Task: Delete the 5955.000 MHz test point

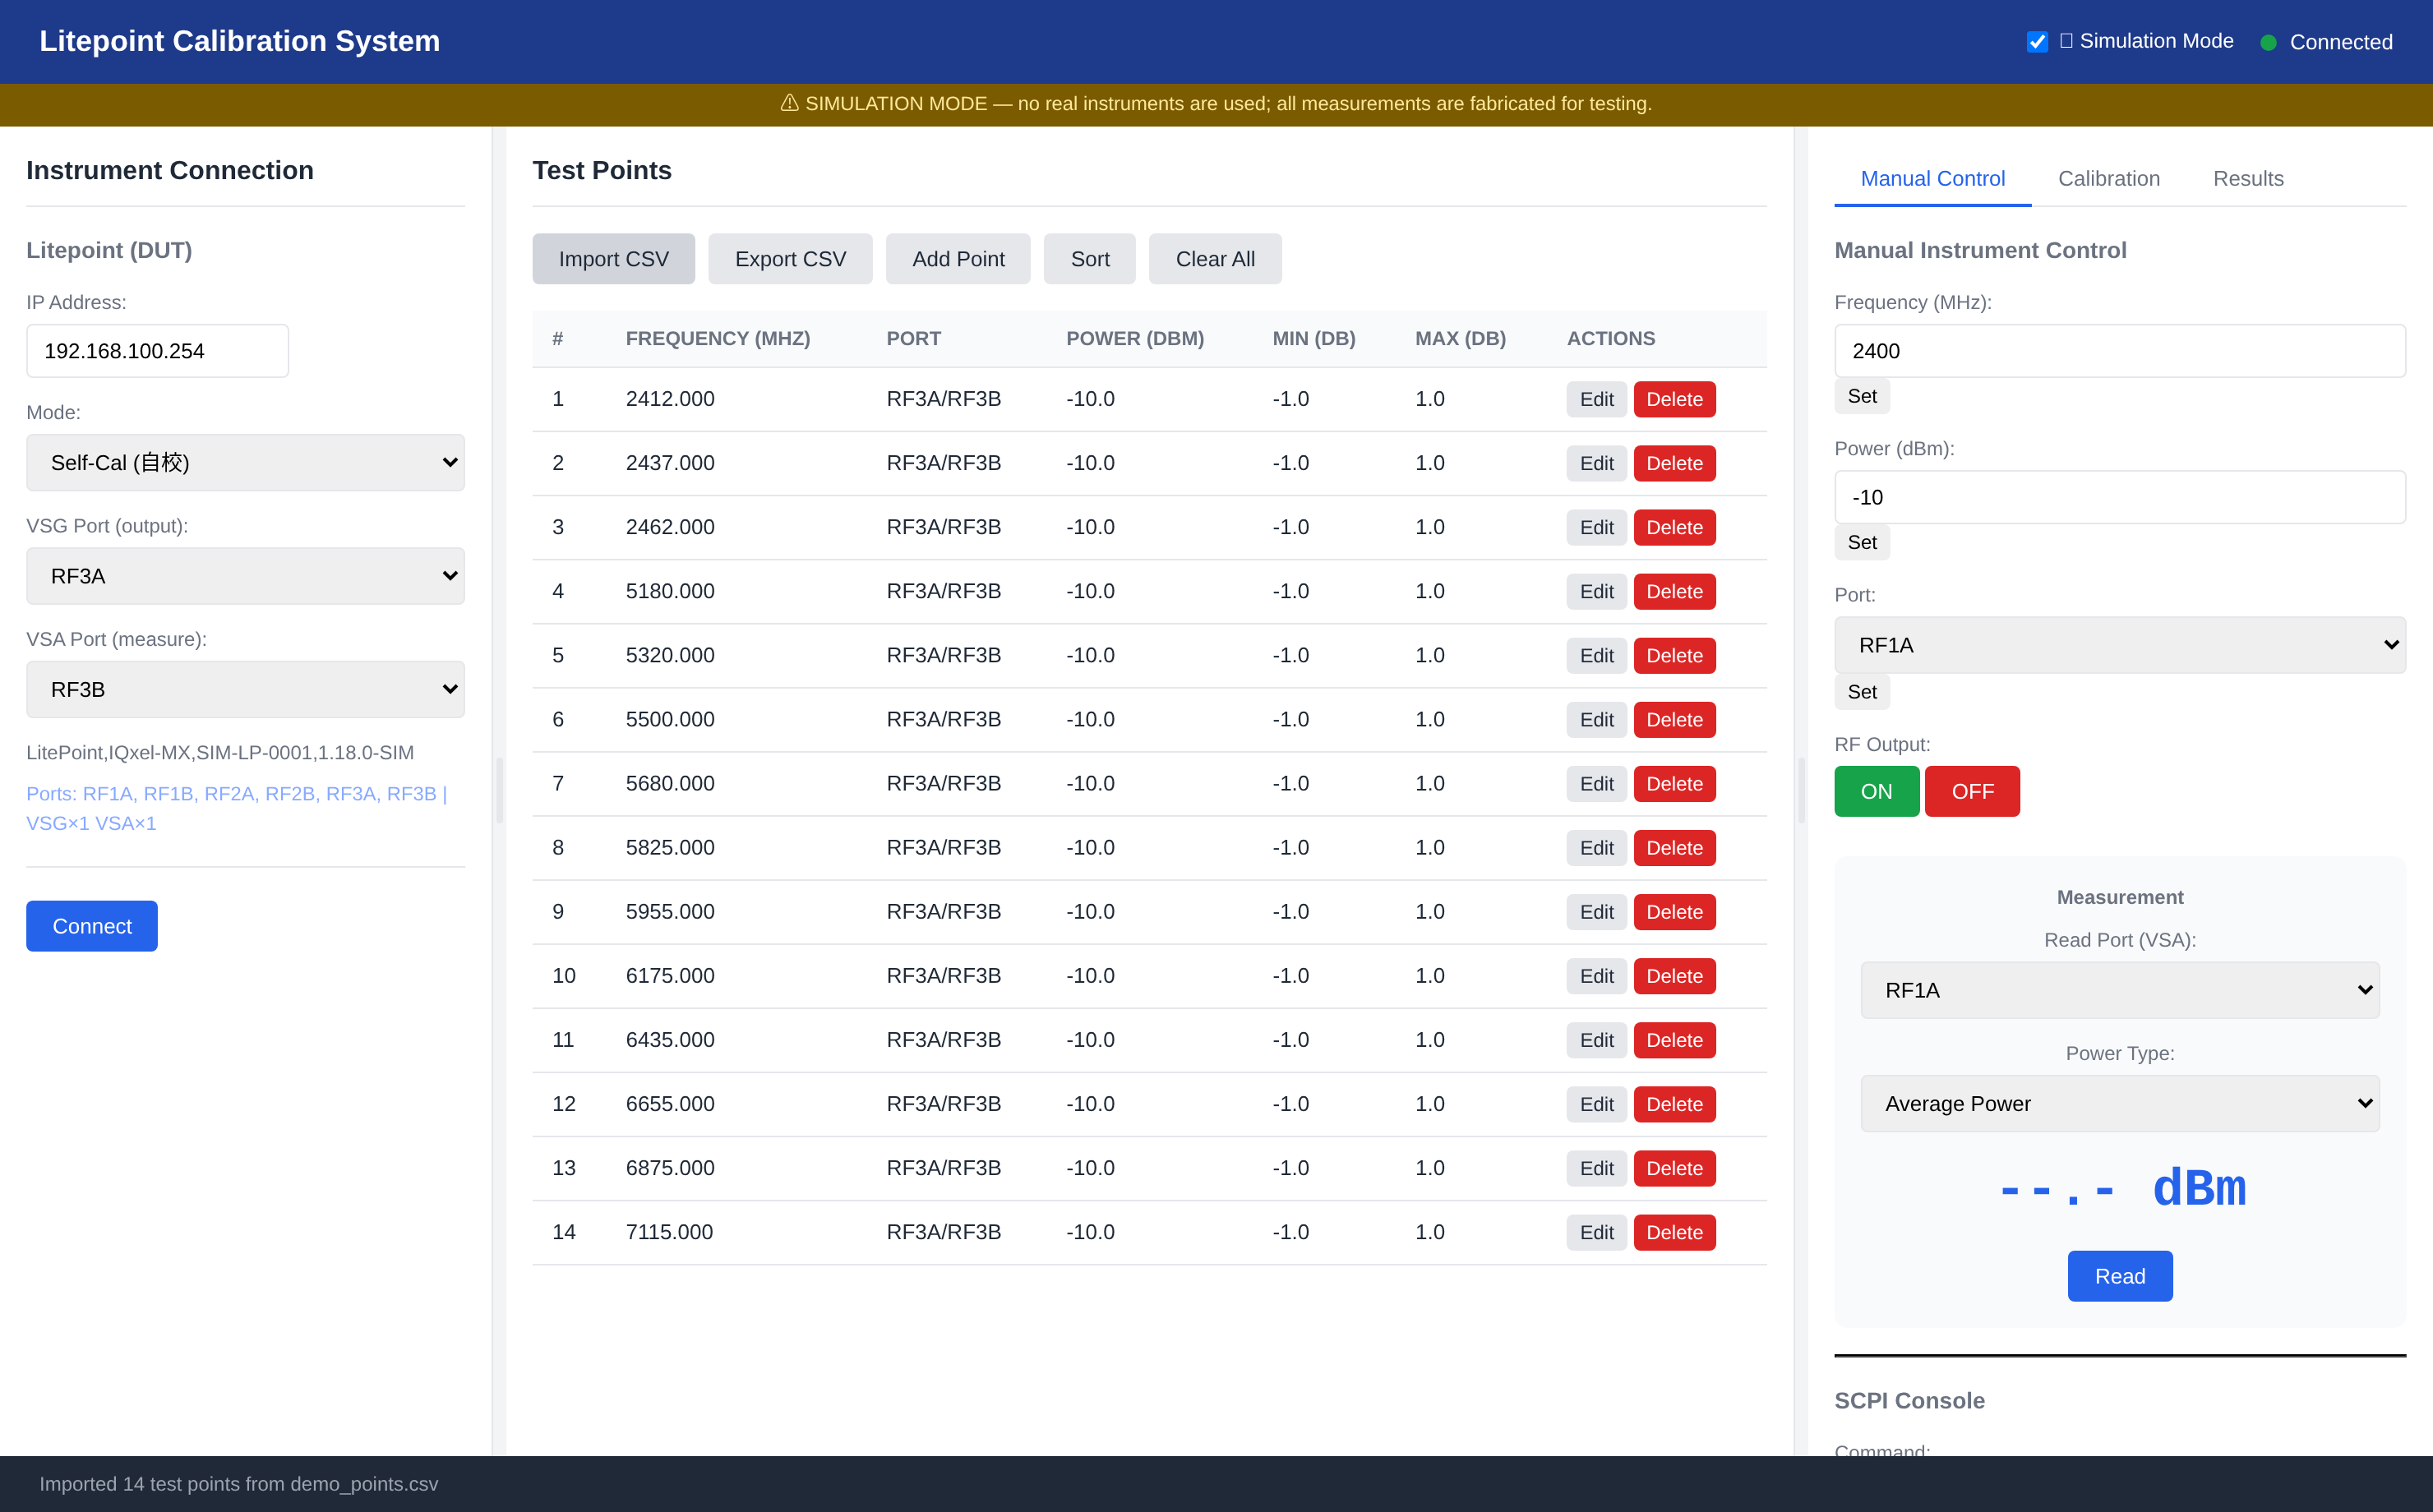Action: pyautogui.click(x=1674, y=911)
